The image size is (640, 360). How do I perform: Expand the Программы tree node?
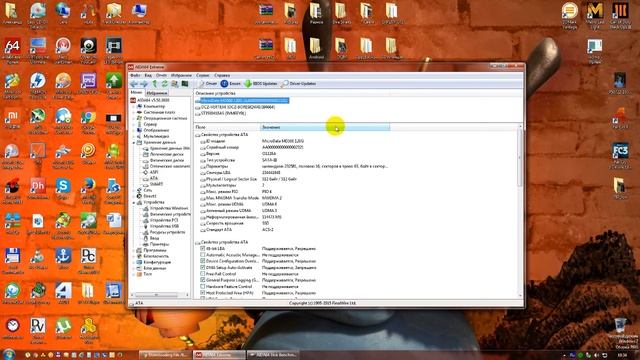pos(133,250)
